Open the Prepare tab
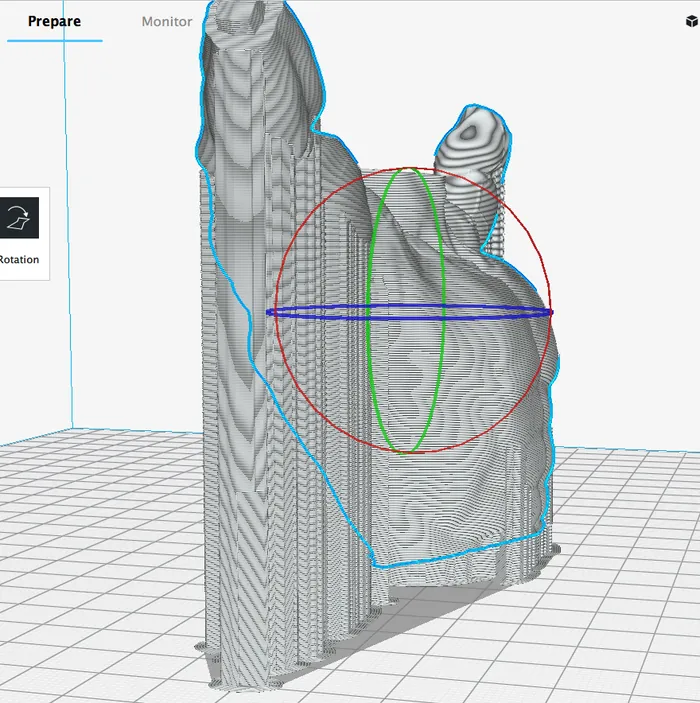This screenshot has width=700, height=703. (x=54, y=21)
